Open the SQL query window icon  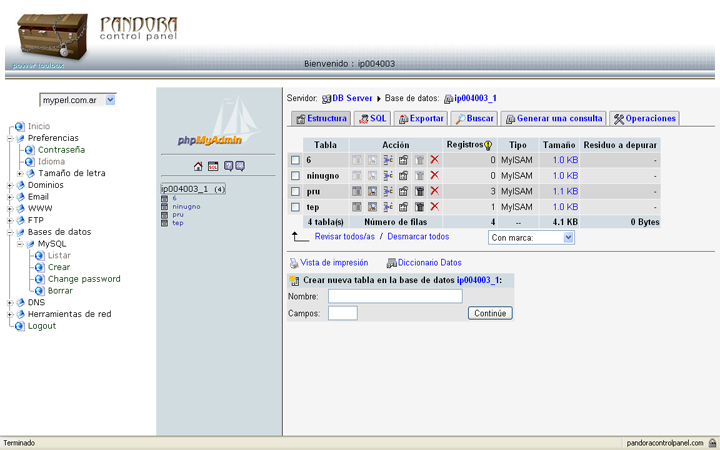pos(213,166)
